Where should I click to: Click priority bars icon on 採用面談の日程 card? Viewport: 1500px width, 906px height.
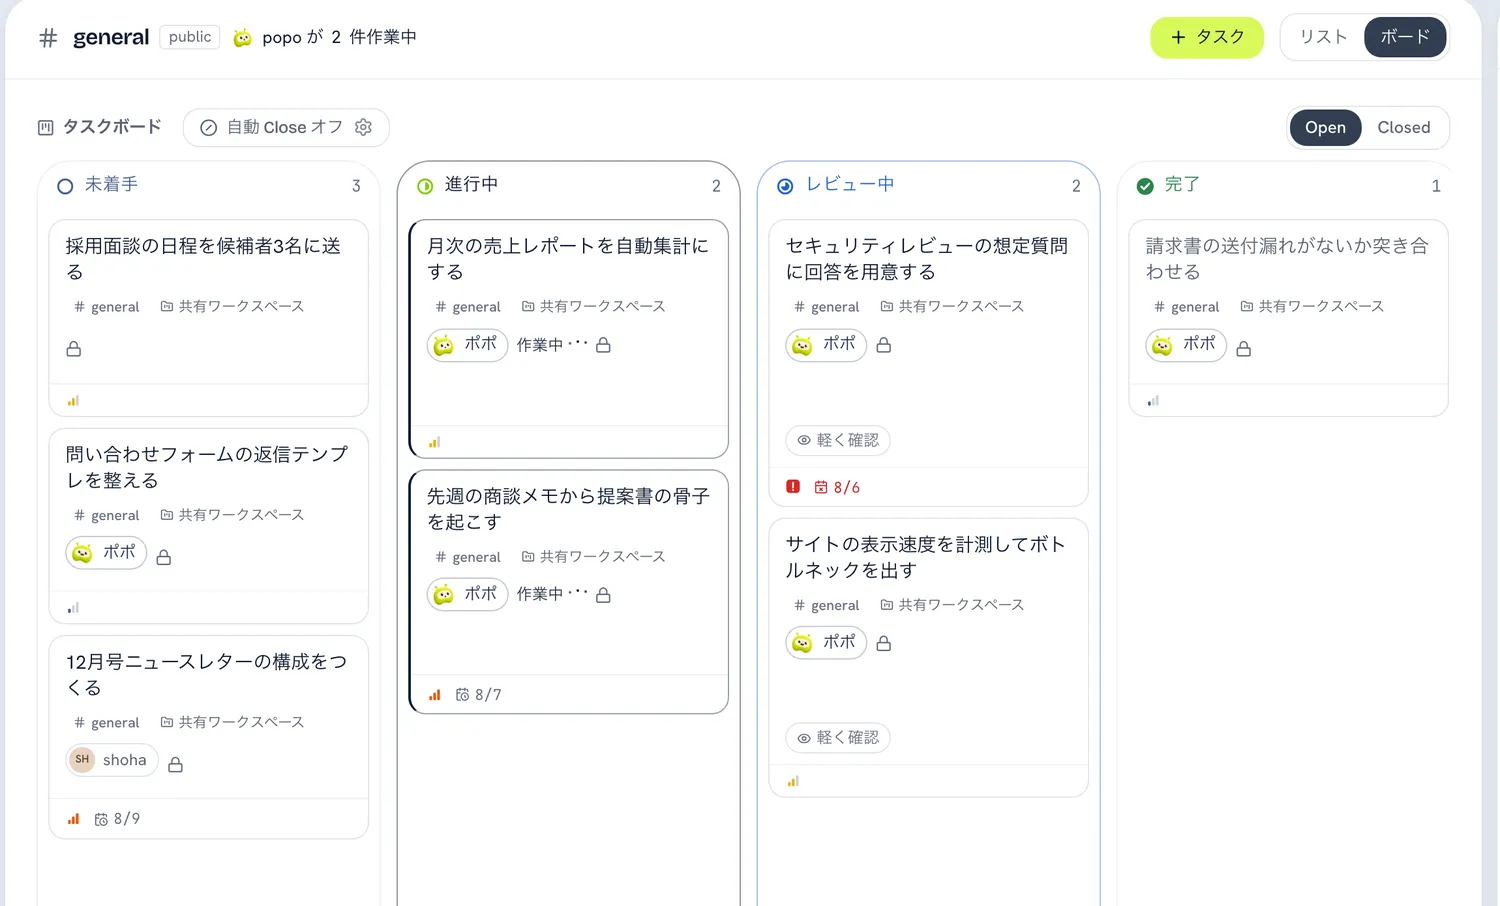pyautogui.click(x=73, y=401)
